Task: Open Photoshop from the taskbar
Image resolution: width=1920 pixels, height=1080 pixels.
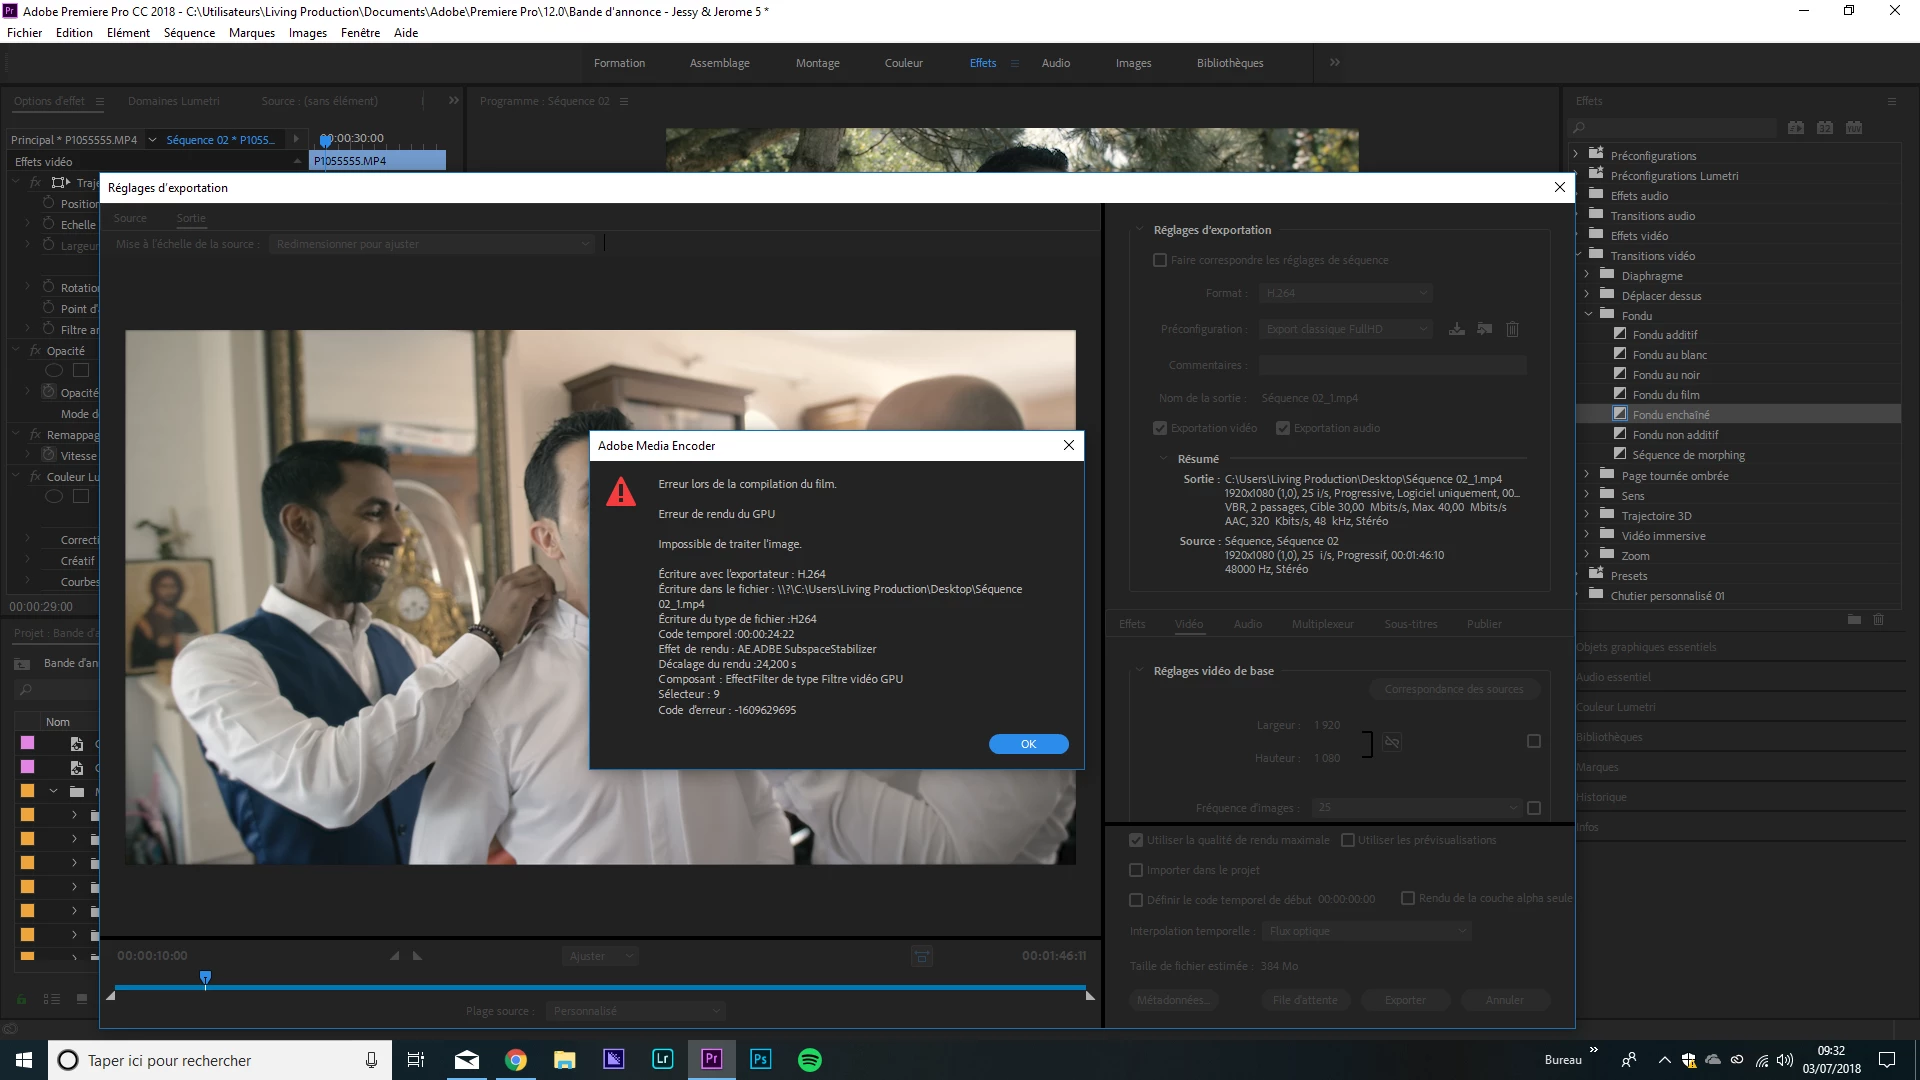Action: pyautogui.click(x=760, y=1060)
